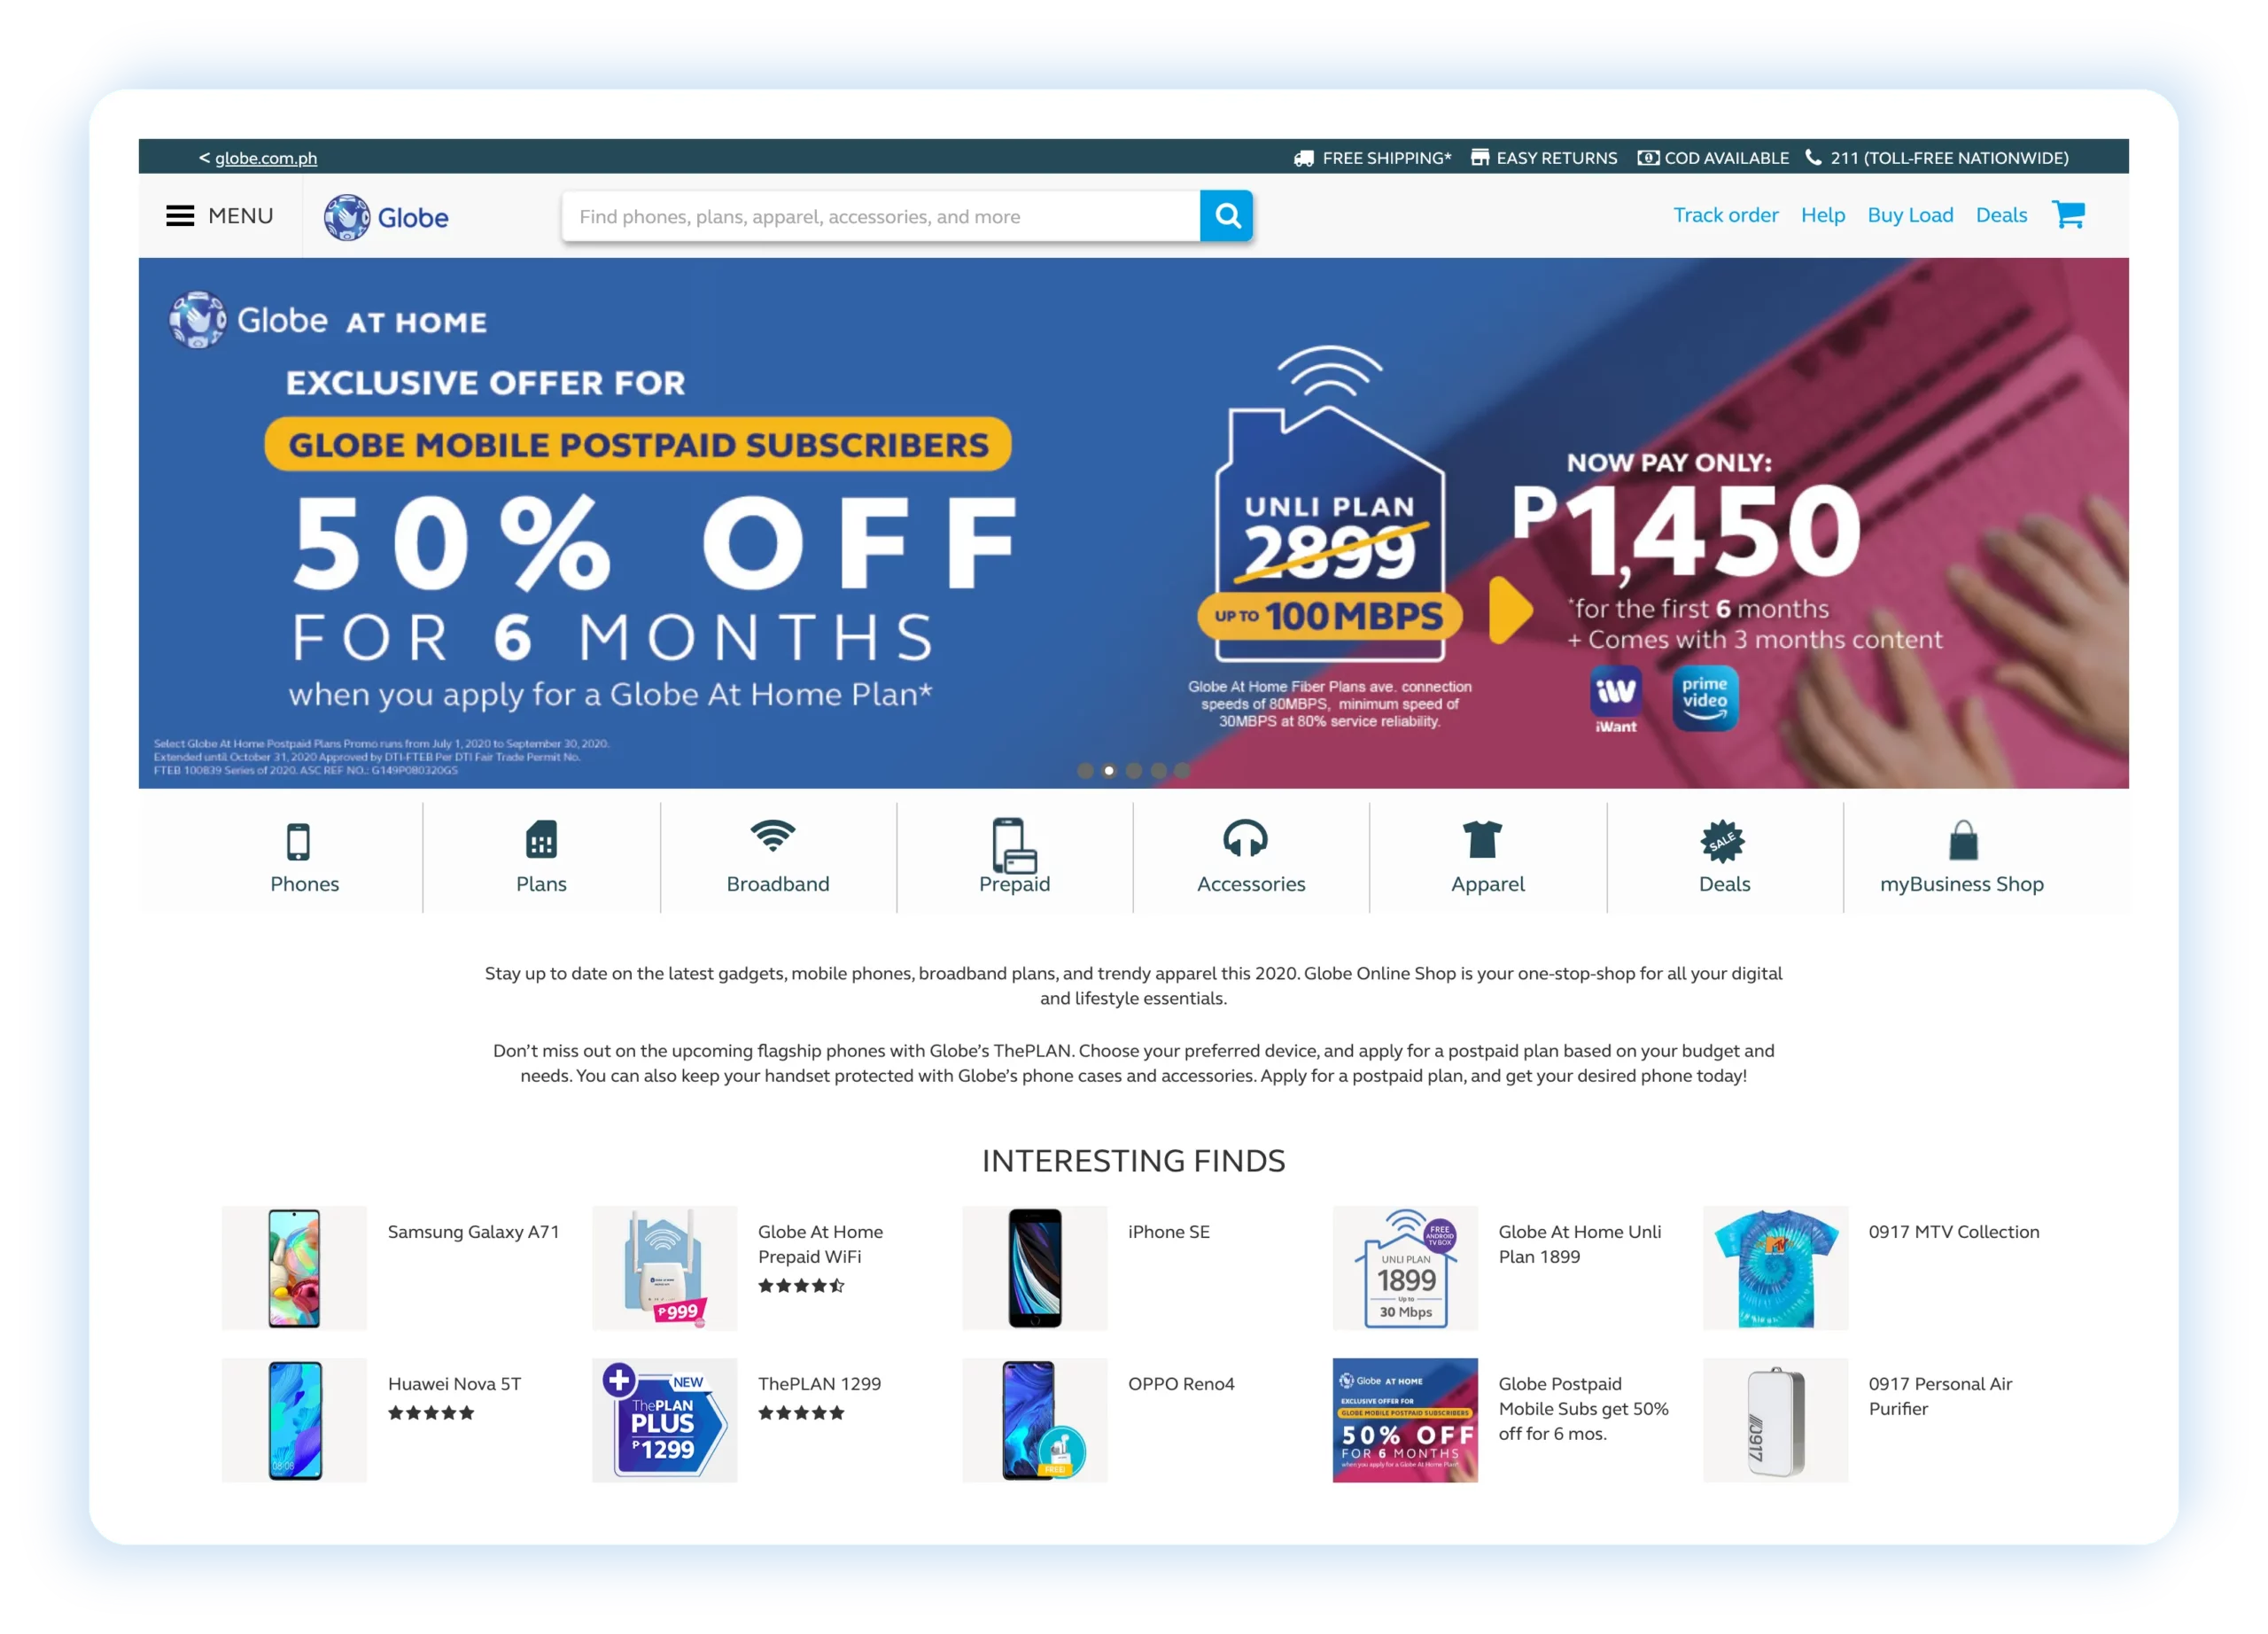Open the Samsung Galaxy A71 thumbnail
Screen dimensions: 2268x1634
[x=294, y=1268]
